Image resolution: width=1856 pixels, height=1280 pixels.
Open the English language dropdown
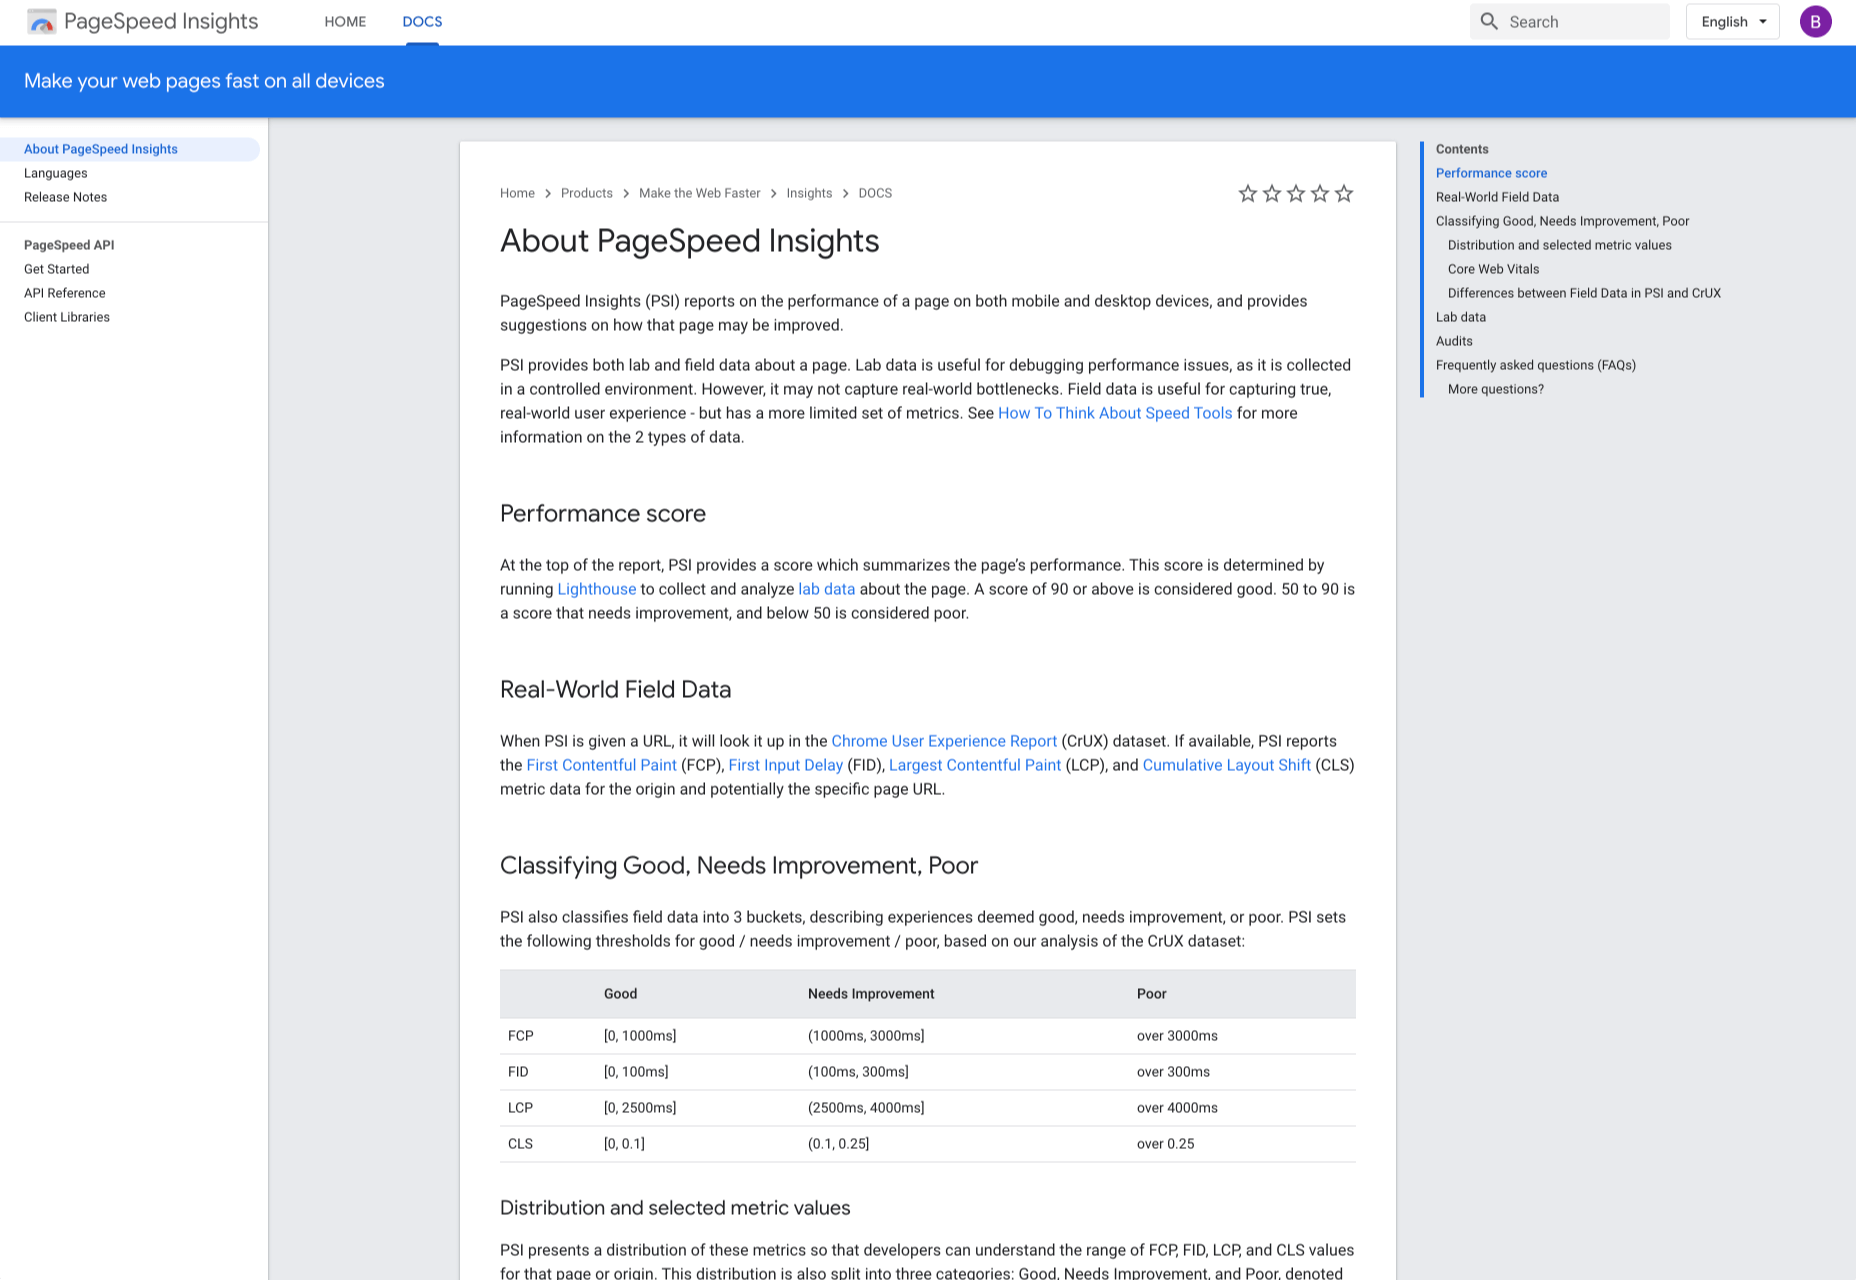pos(1732,21)
